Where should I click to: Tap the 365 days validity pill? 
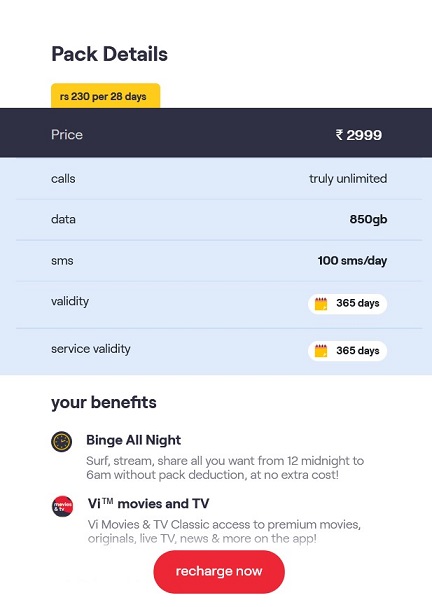(x=348, y=304)
